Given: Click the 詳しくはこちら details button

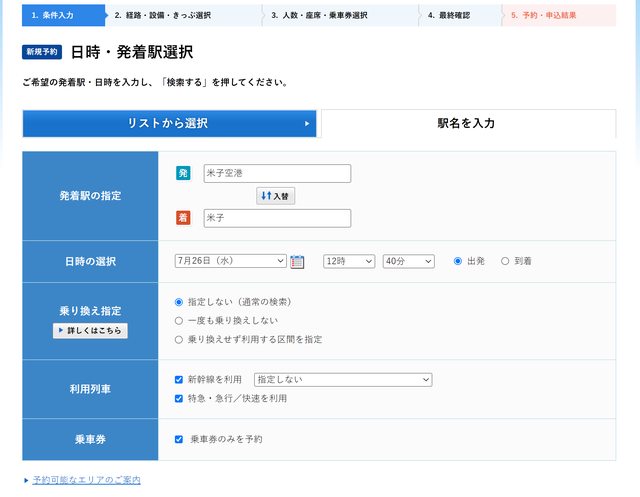Looking at the screenshot, I should (x=90, y=331).
